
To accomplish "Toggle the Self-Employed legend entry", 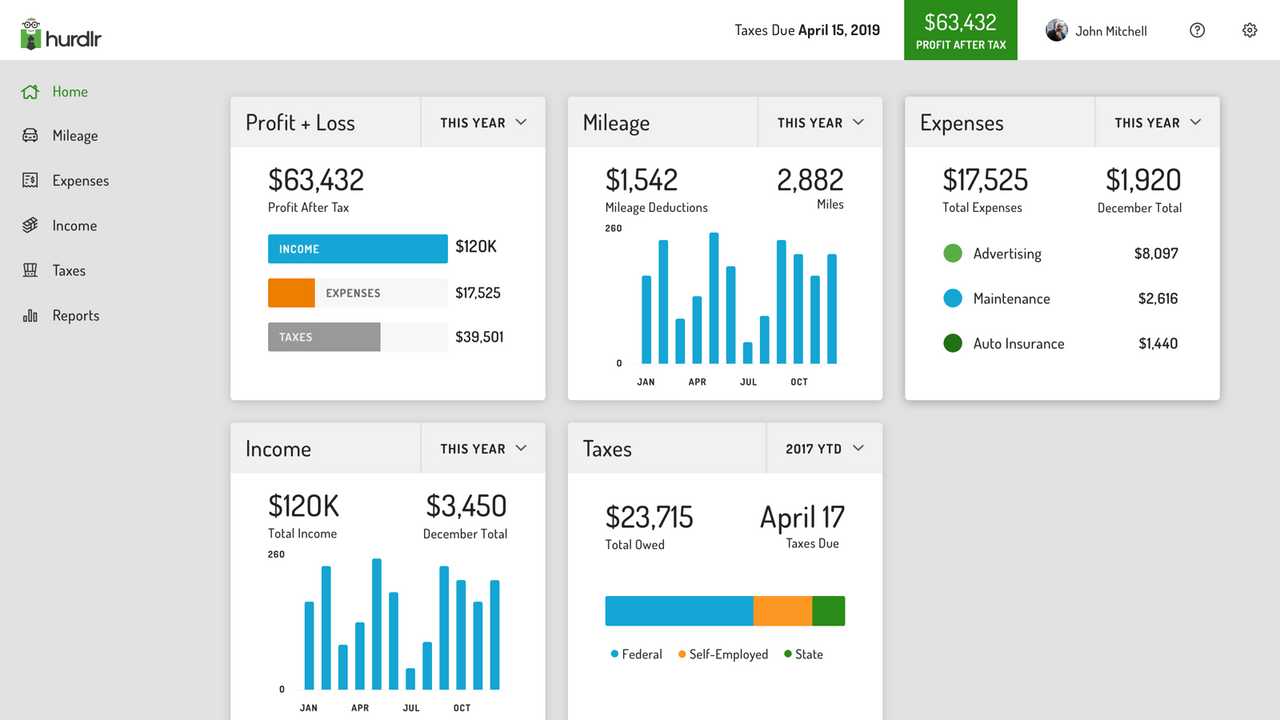I will (723, 653).
